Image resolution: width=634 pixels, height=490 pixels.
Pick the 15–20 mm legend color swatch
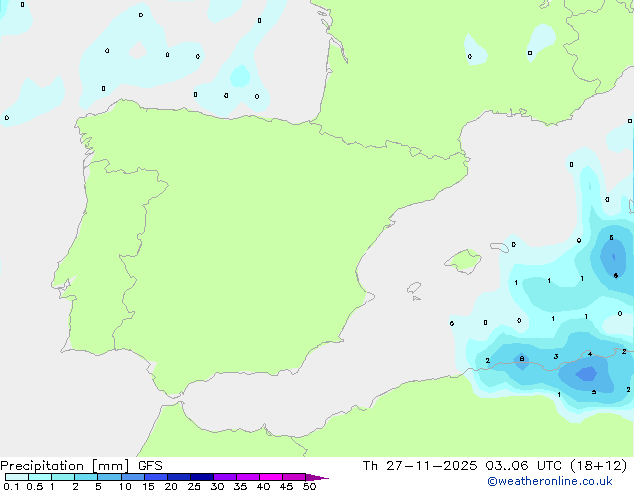(156, 477)
